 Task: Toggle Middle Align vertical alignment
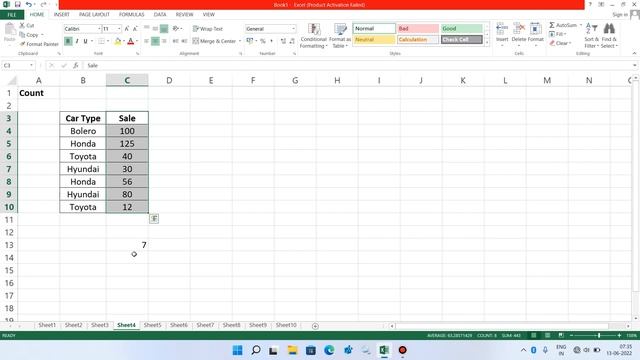[155, 29]
